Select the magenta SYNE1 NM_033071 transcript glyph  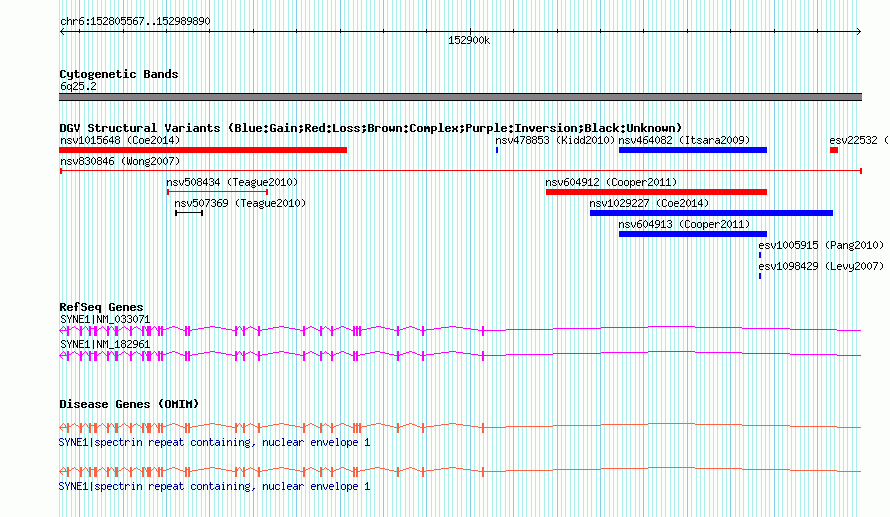pos(460,330)
